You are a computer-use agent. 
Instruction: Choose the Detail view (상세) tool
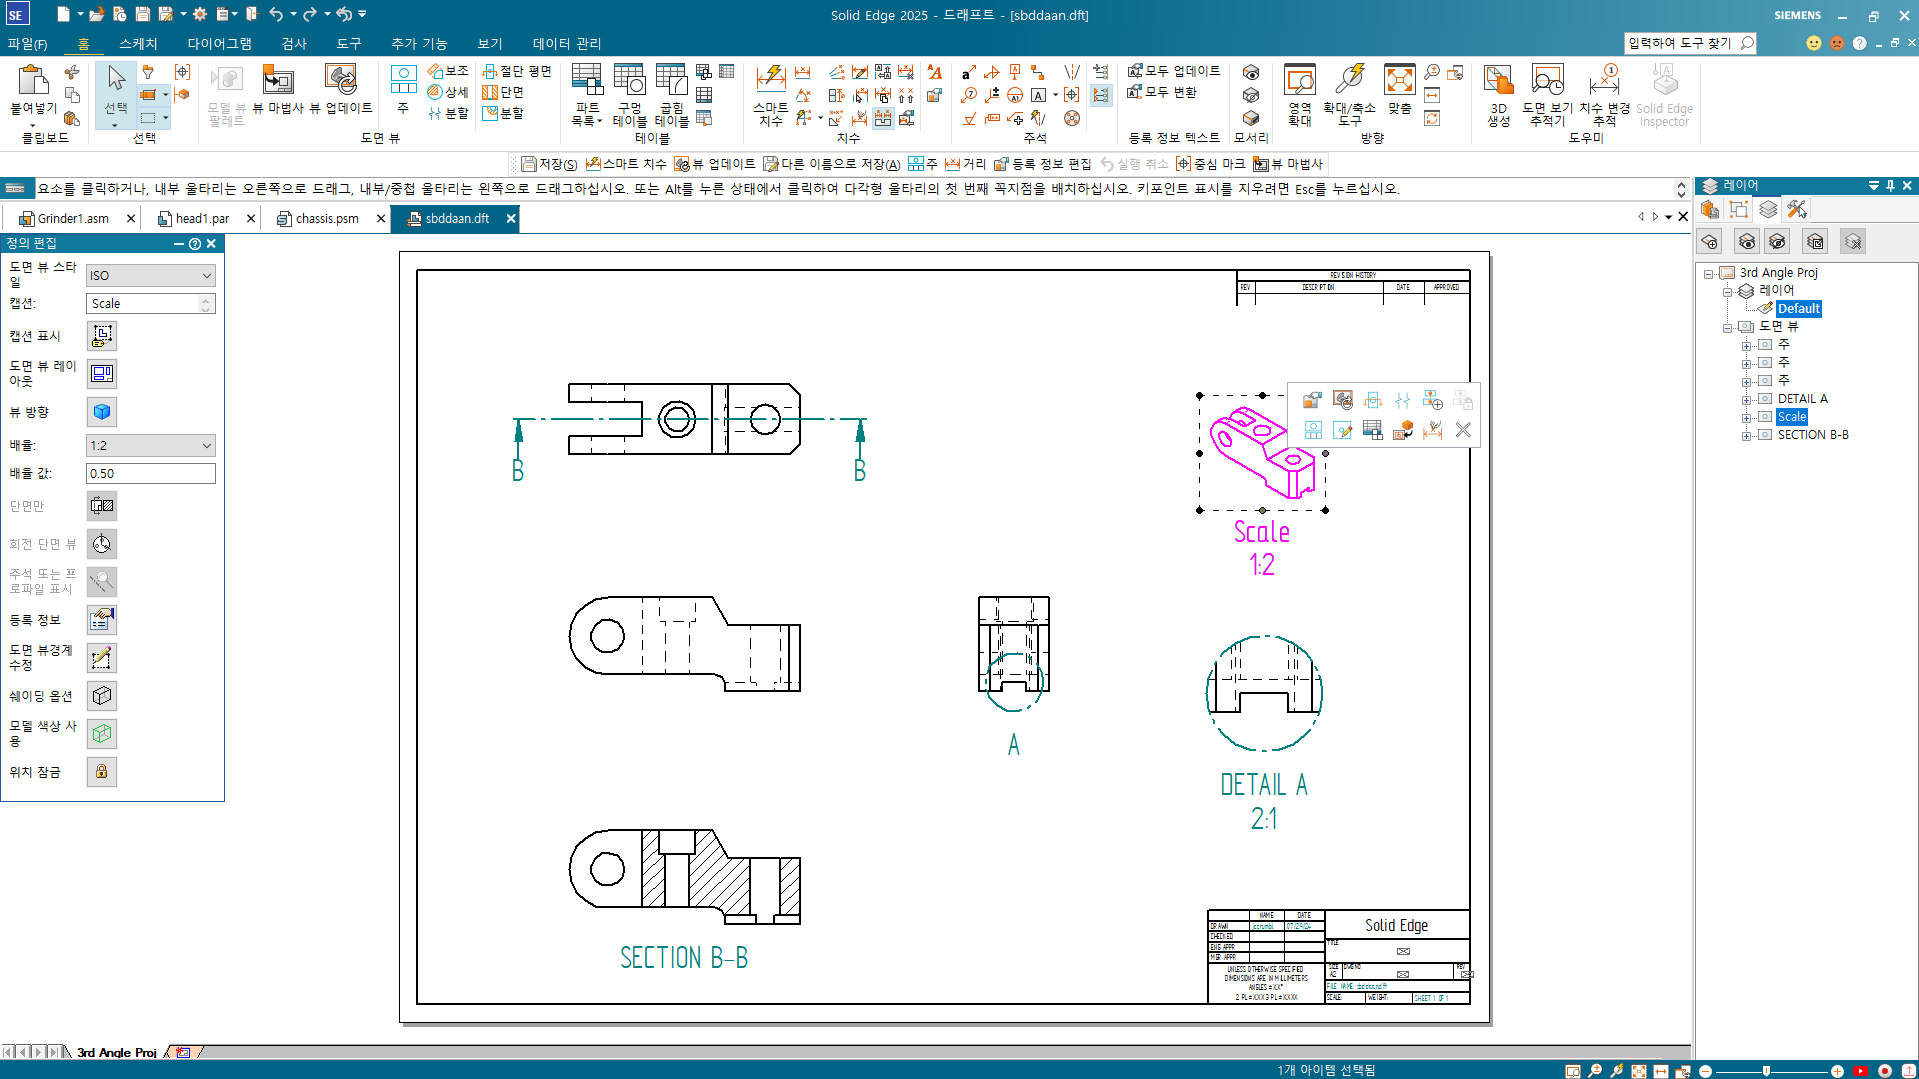click(x=448, y=92)
